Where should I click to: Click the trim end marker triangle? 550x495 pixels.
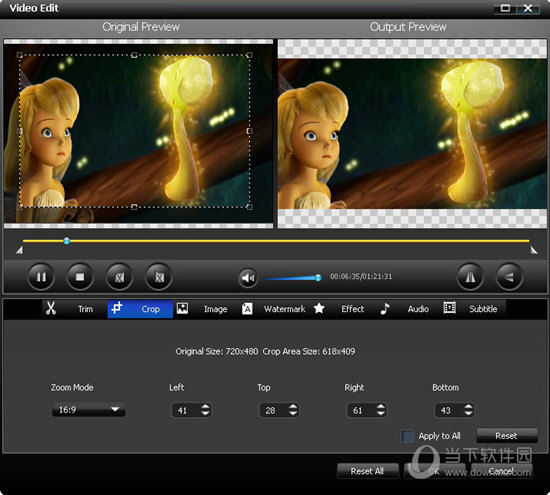coord(534,250)
